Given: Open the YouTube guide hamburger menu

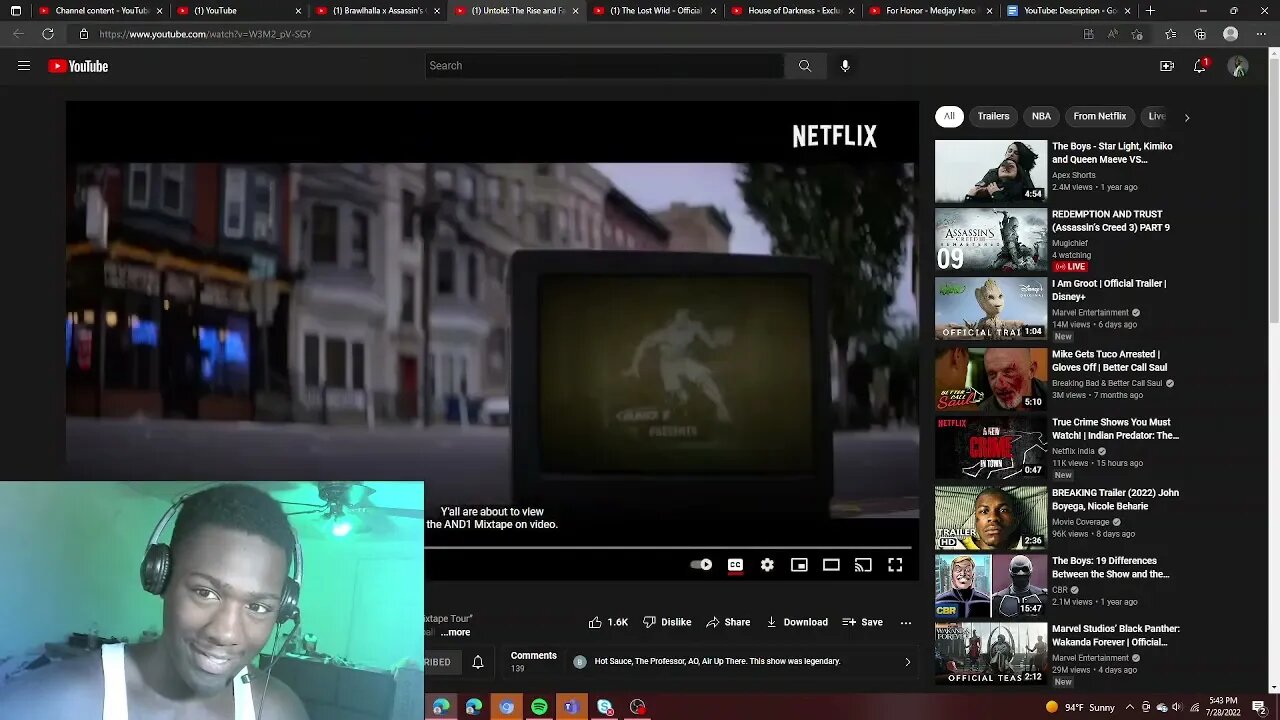Looking at the screenshot, I should click(24, 66).
